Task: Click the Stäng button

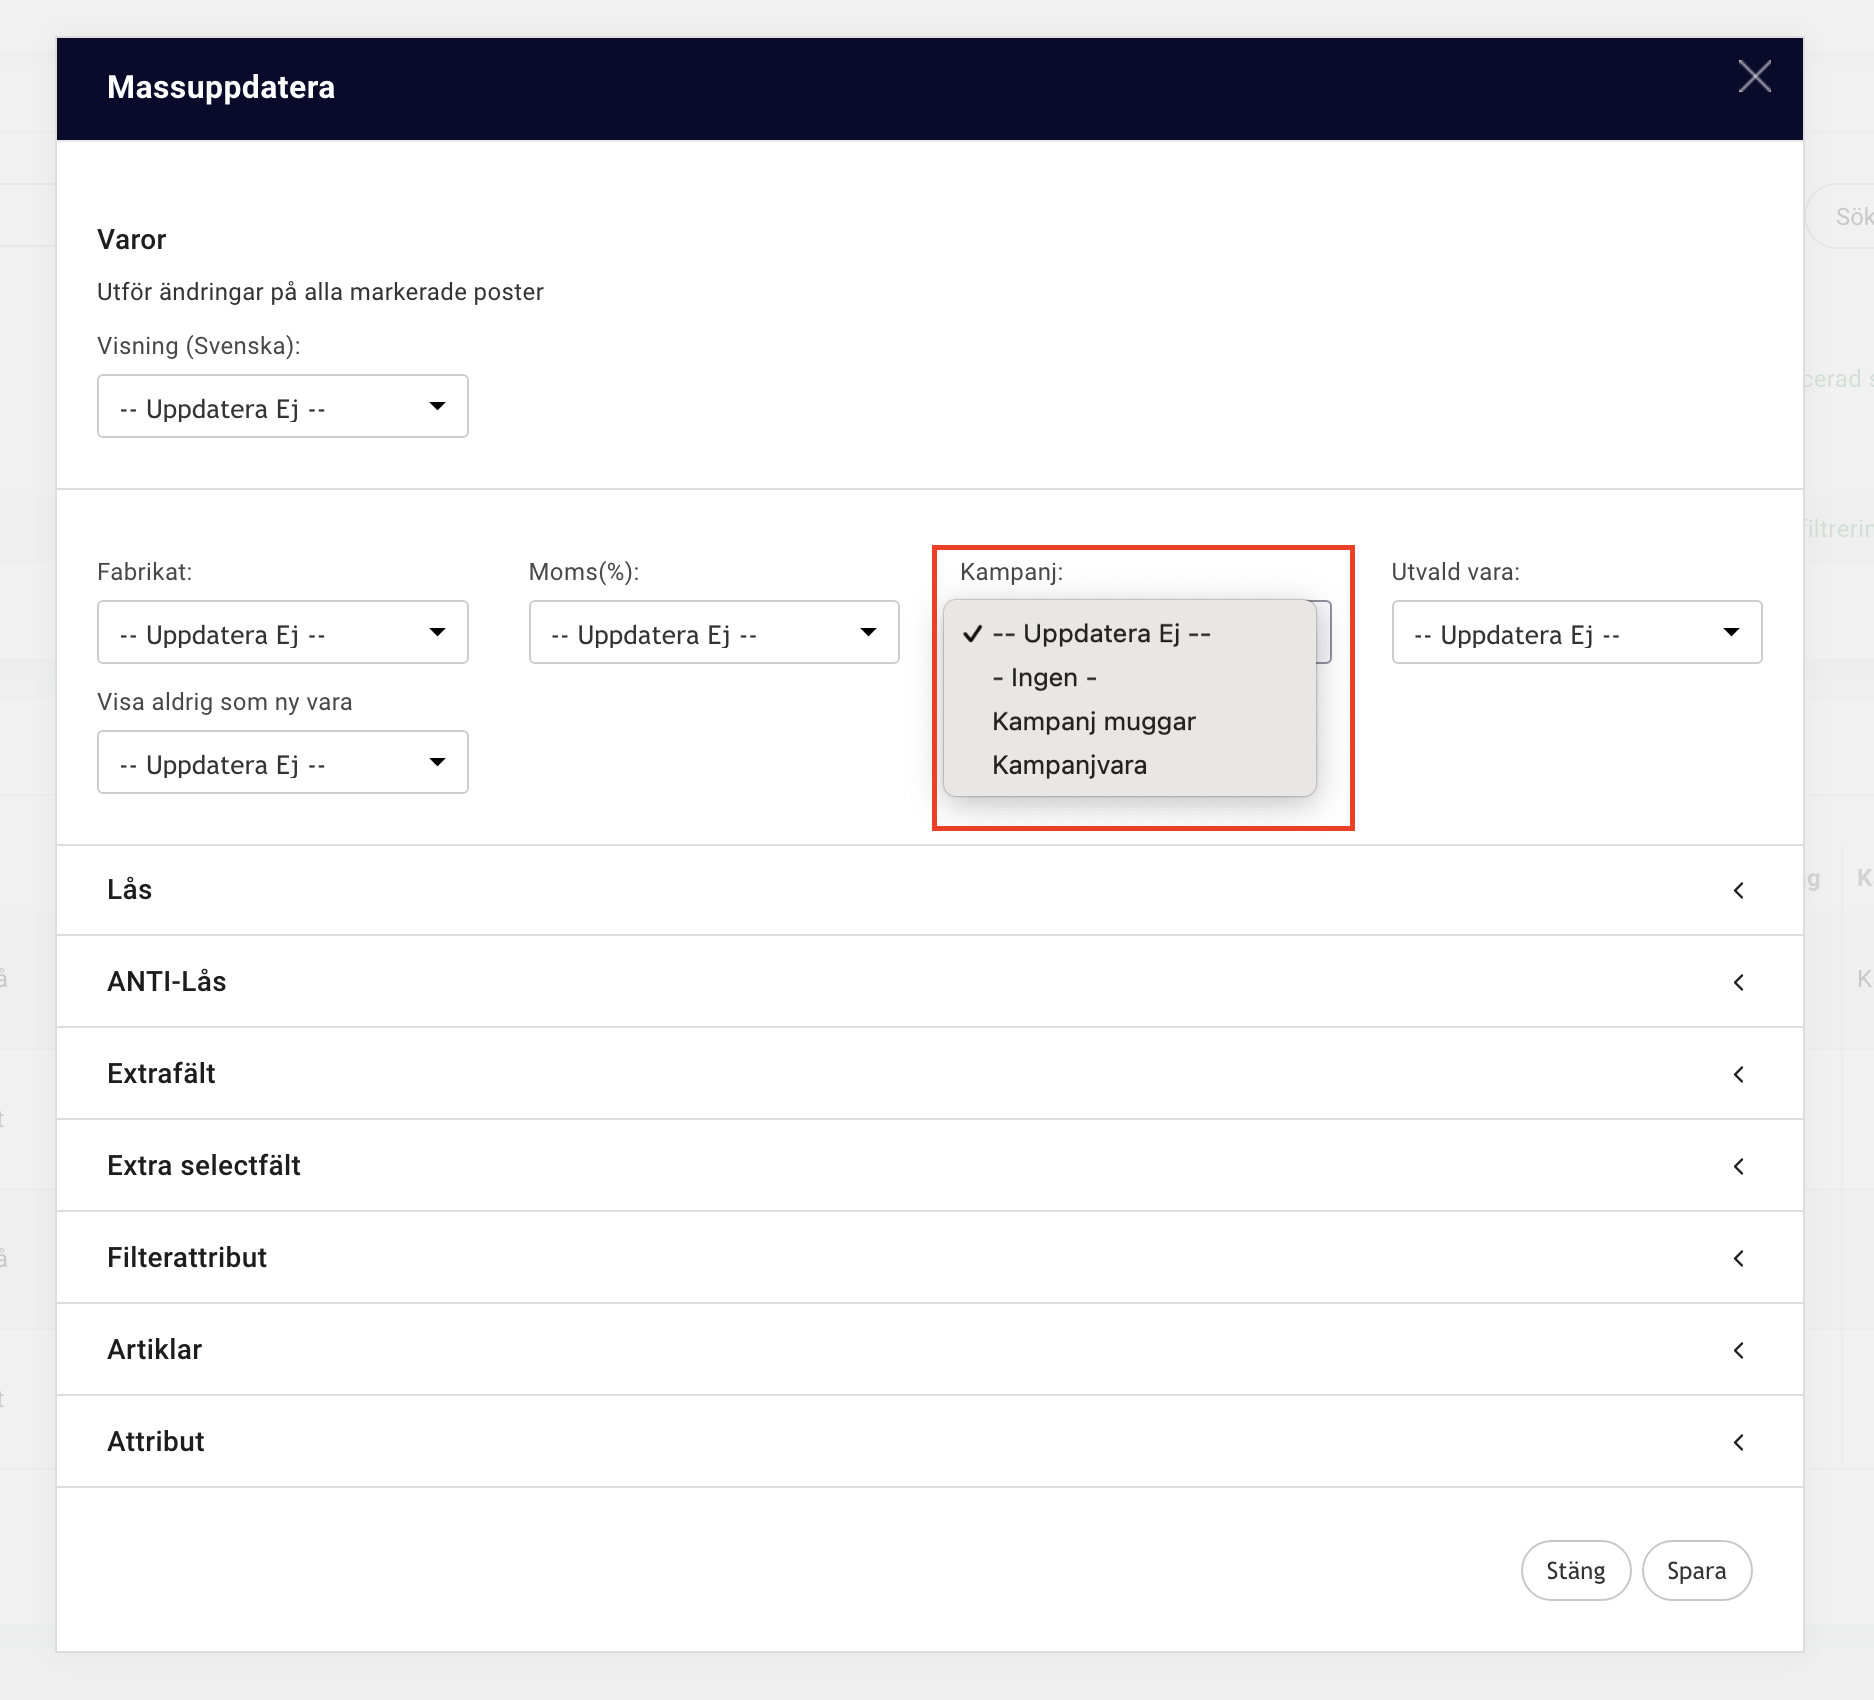Action: coord(1575,1571)
